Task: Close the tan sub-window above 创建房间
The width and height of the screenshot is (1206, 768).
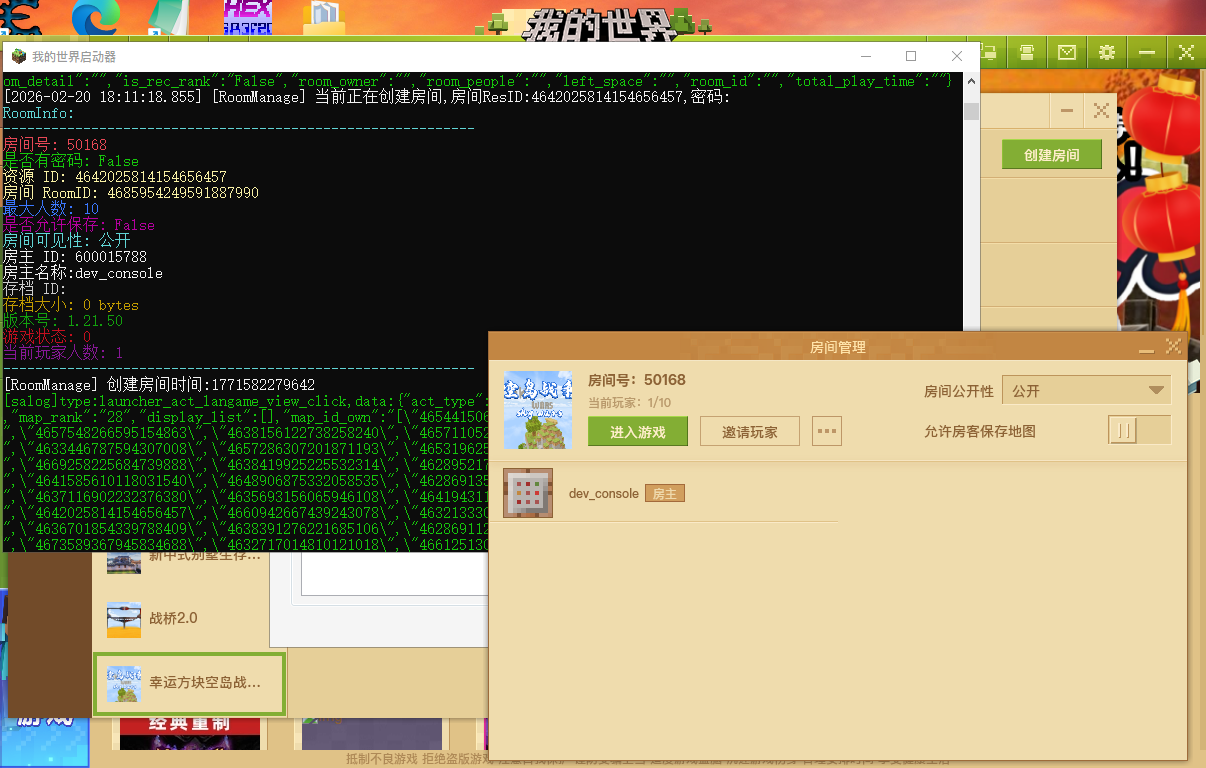Action: pos(1101,111)
